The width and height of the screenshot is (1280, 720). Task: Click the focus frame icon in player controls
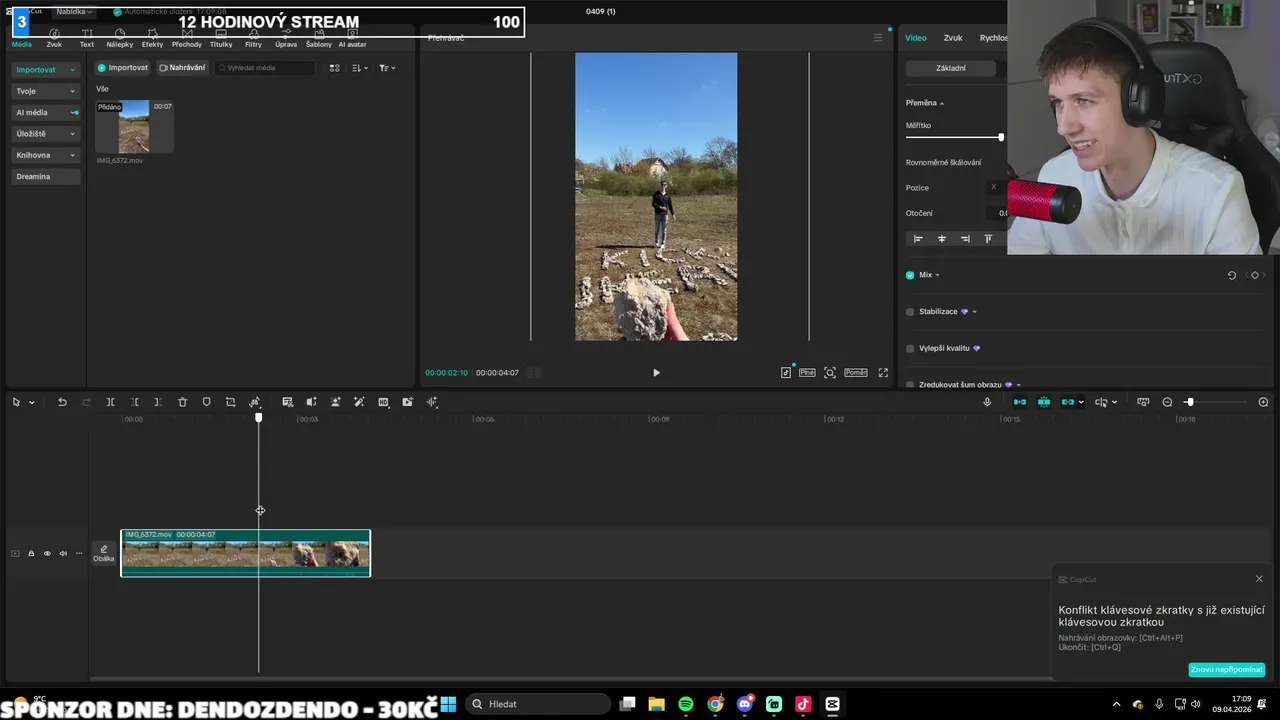(830, 372)
